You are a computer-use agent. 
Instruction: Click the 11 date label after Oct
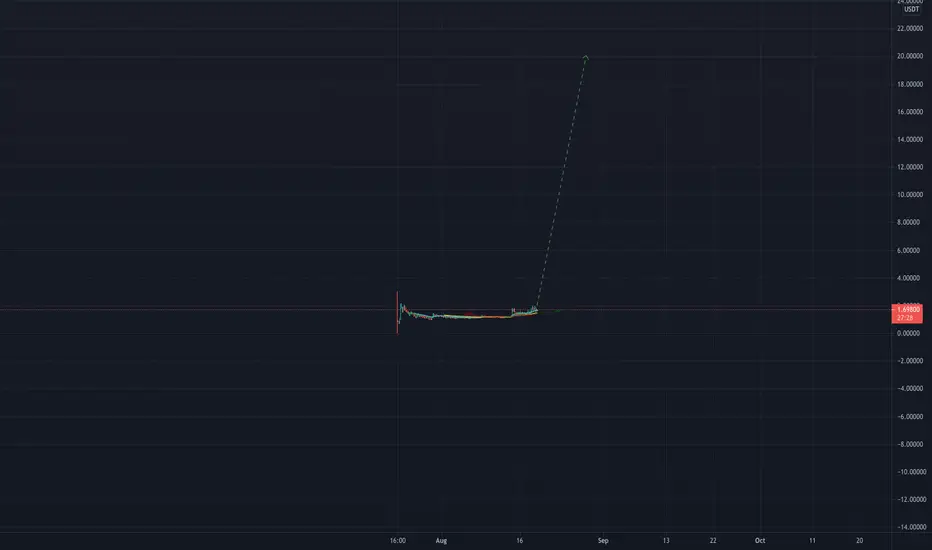point(812,540)
